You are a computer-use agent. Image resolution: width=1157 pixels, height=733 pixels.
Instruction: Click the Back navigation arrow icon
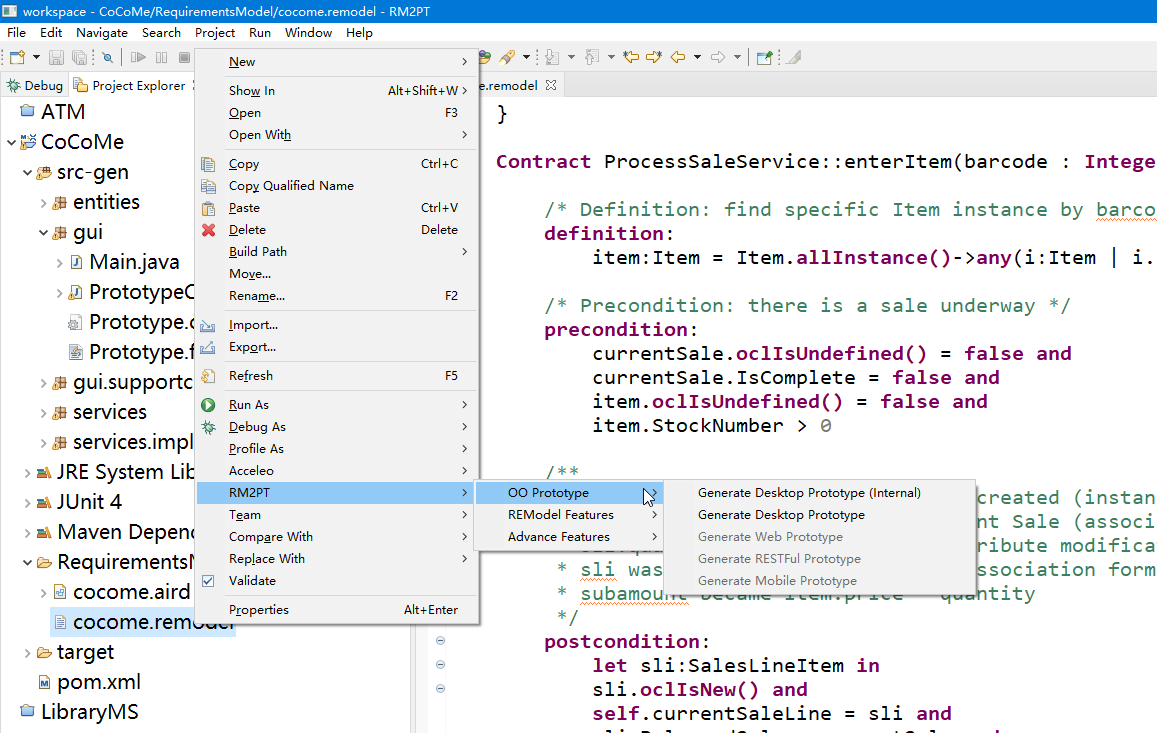click(x=678, y=58)
